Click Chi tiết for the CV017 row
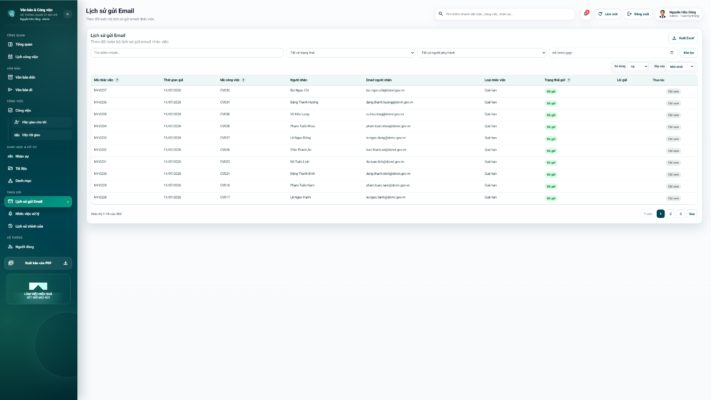The image size is (711, 400). (x=673, y=198)
